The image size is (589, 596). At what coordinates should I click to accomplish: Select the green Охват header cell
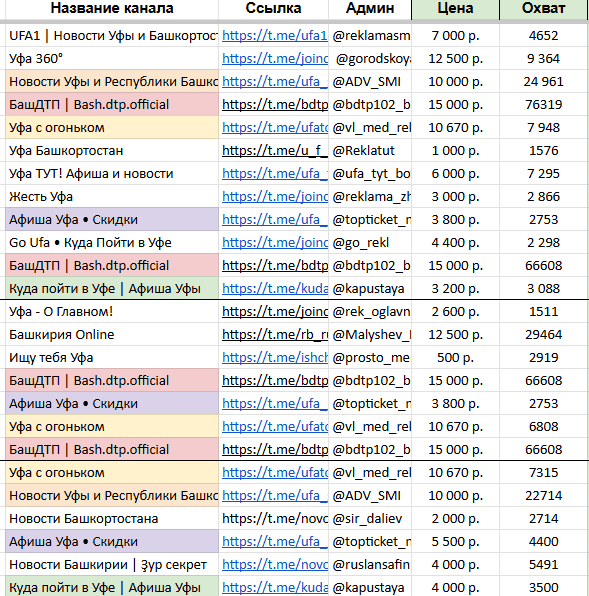point(543,8)
